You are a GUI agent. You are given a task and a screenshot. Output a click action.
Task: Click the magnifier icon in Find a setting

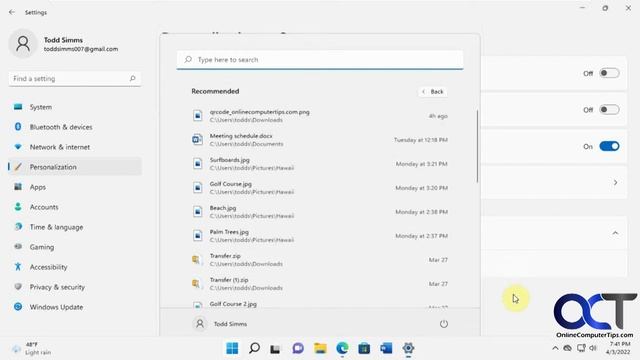(x=132, y=78)
